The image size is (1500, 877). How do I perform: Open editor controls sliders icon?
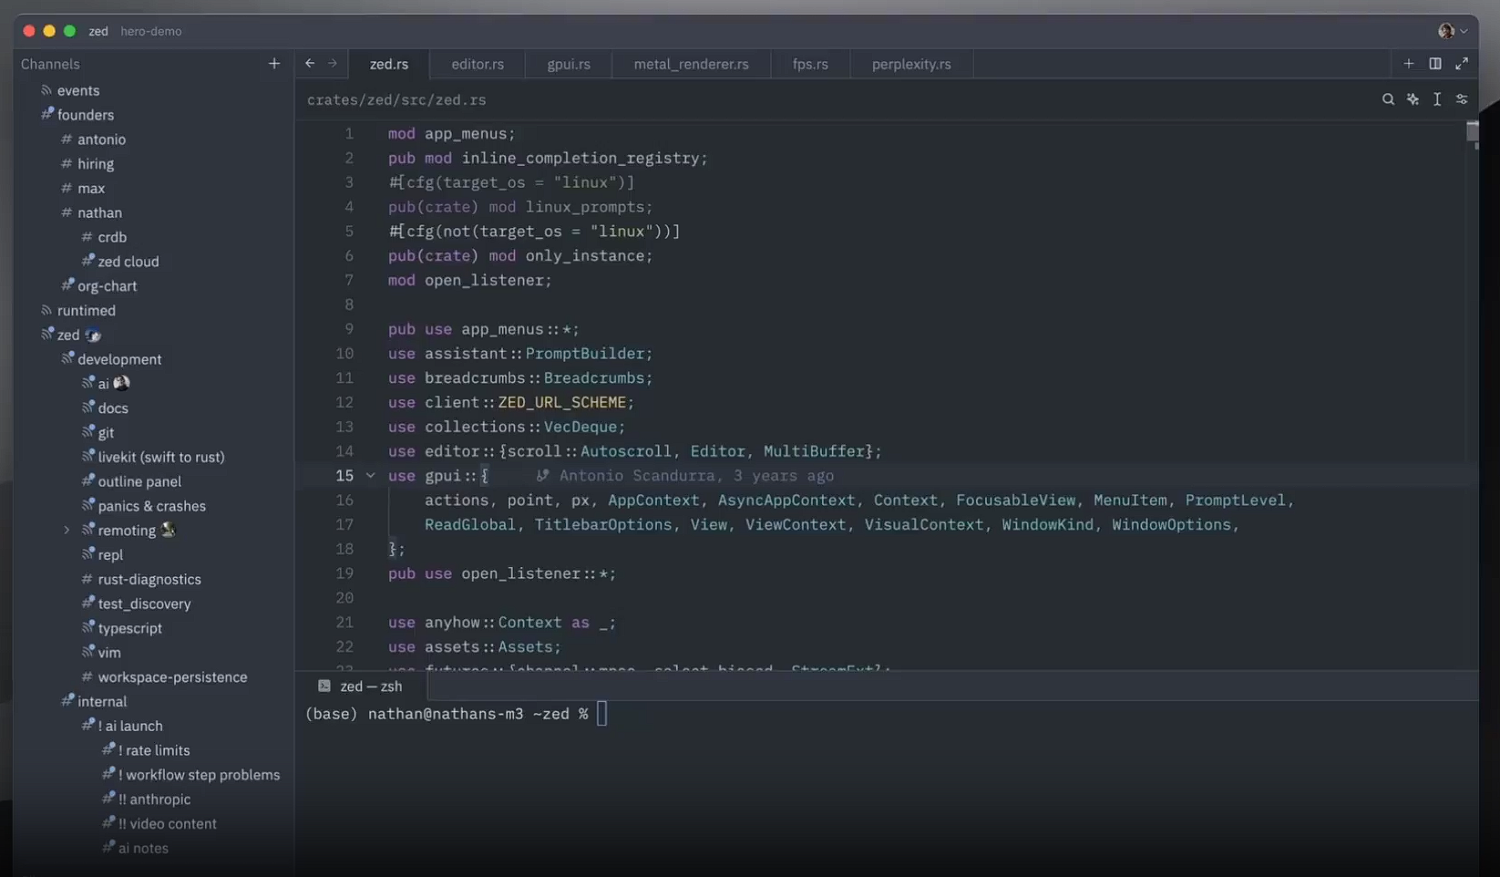(x=1462, y=99)
